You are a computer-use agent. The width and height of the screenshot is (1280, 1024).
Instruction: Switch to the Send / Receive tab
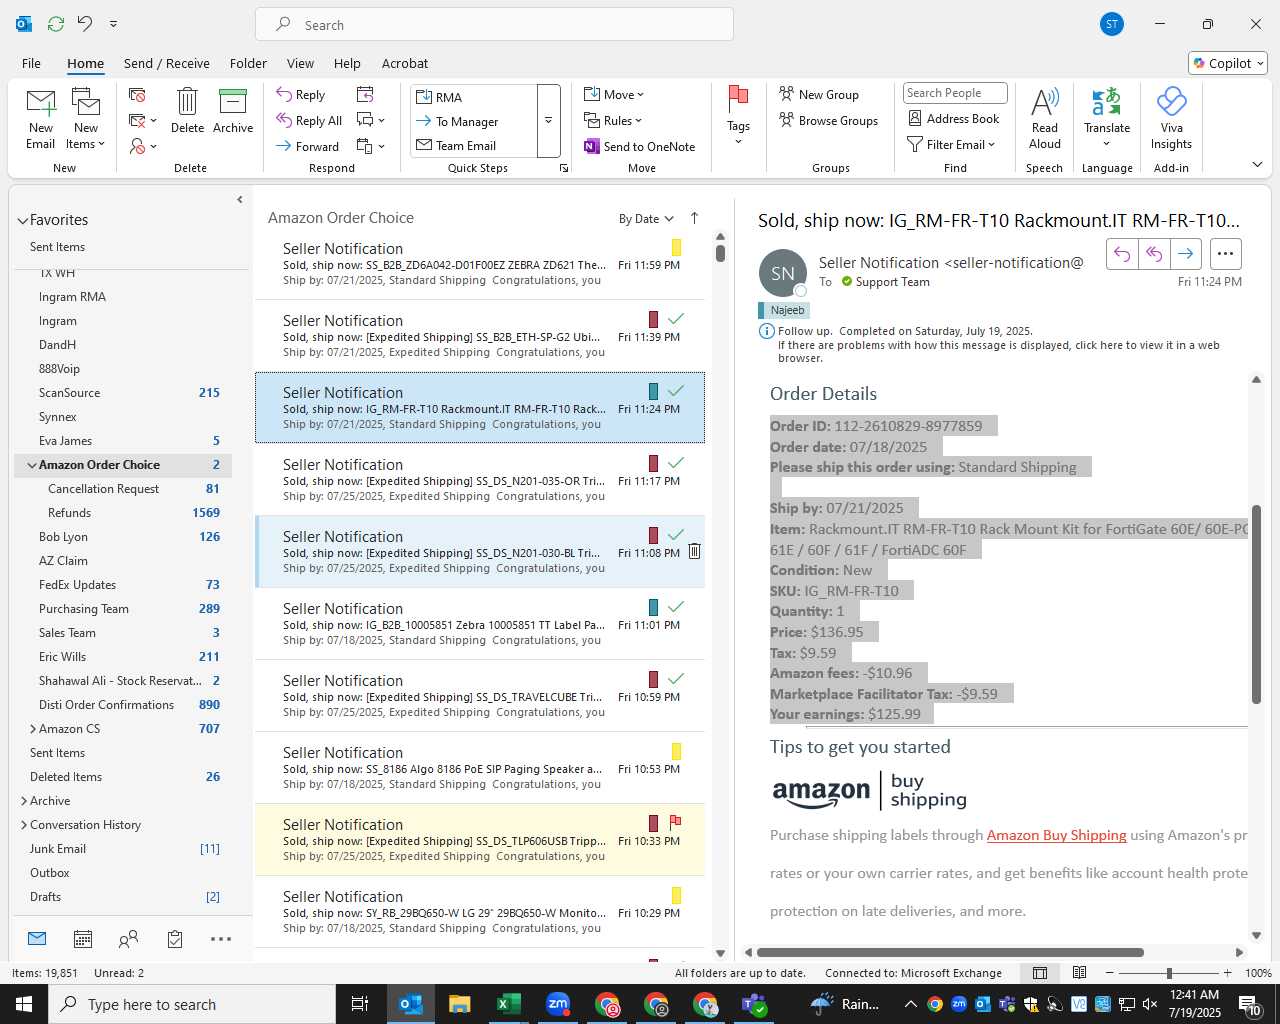pos(167,63)
